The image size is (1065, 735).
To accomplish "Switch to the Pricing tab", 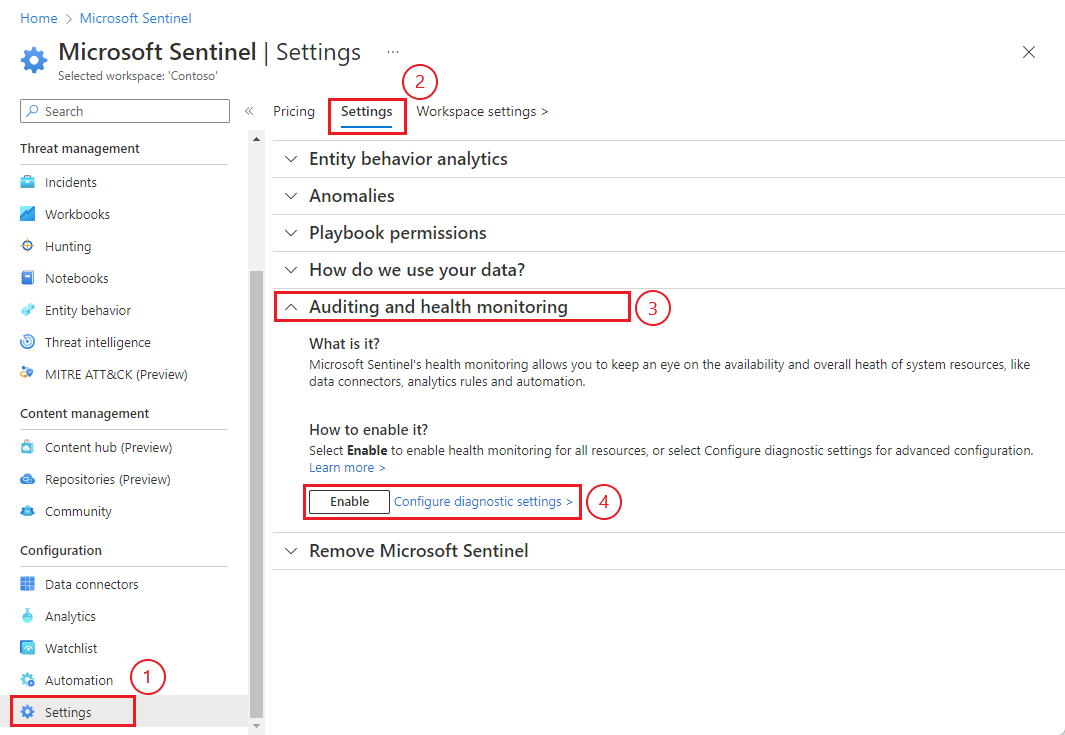I will click(294, 111).
